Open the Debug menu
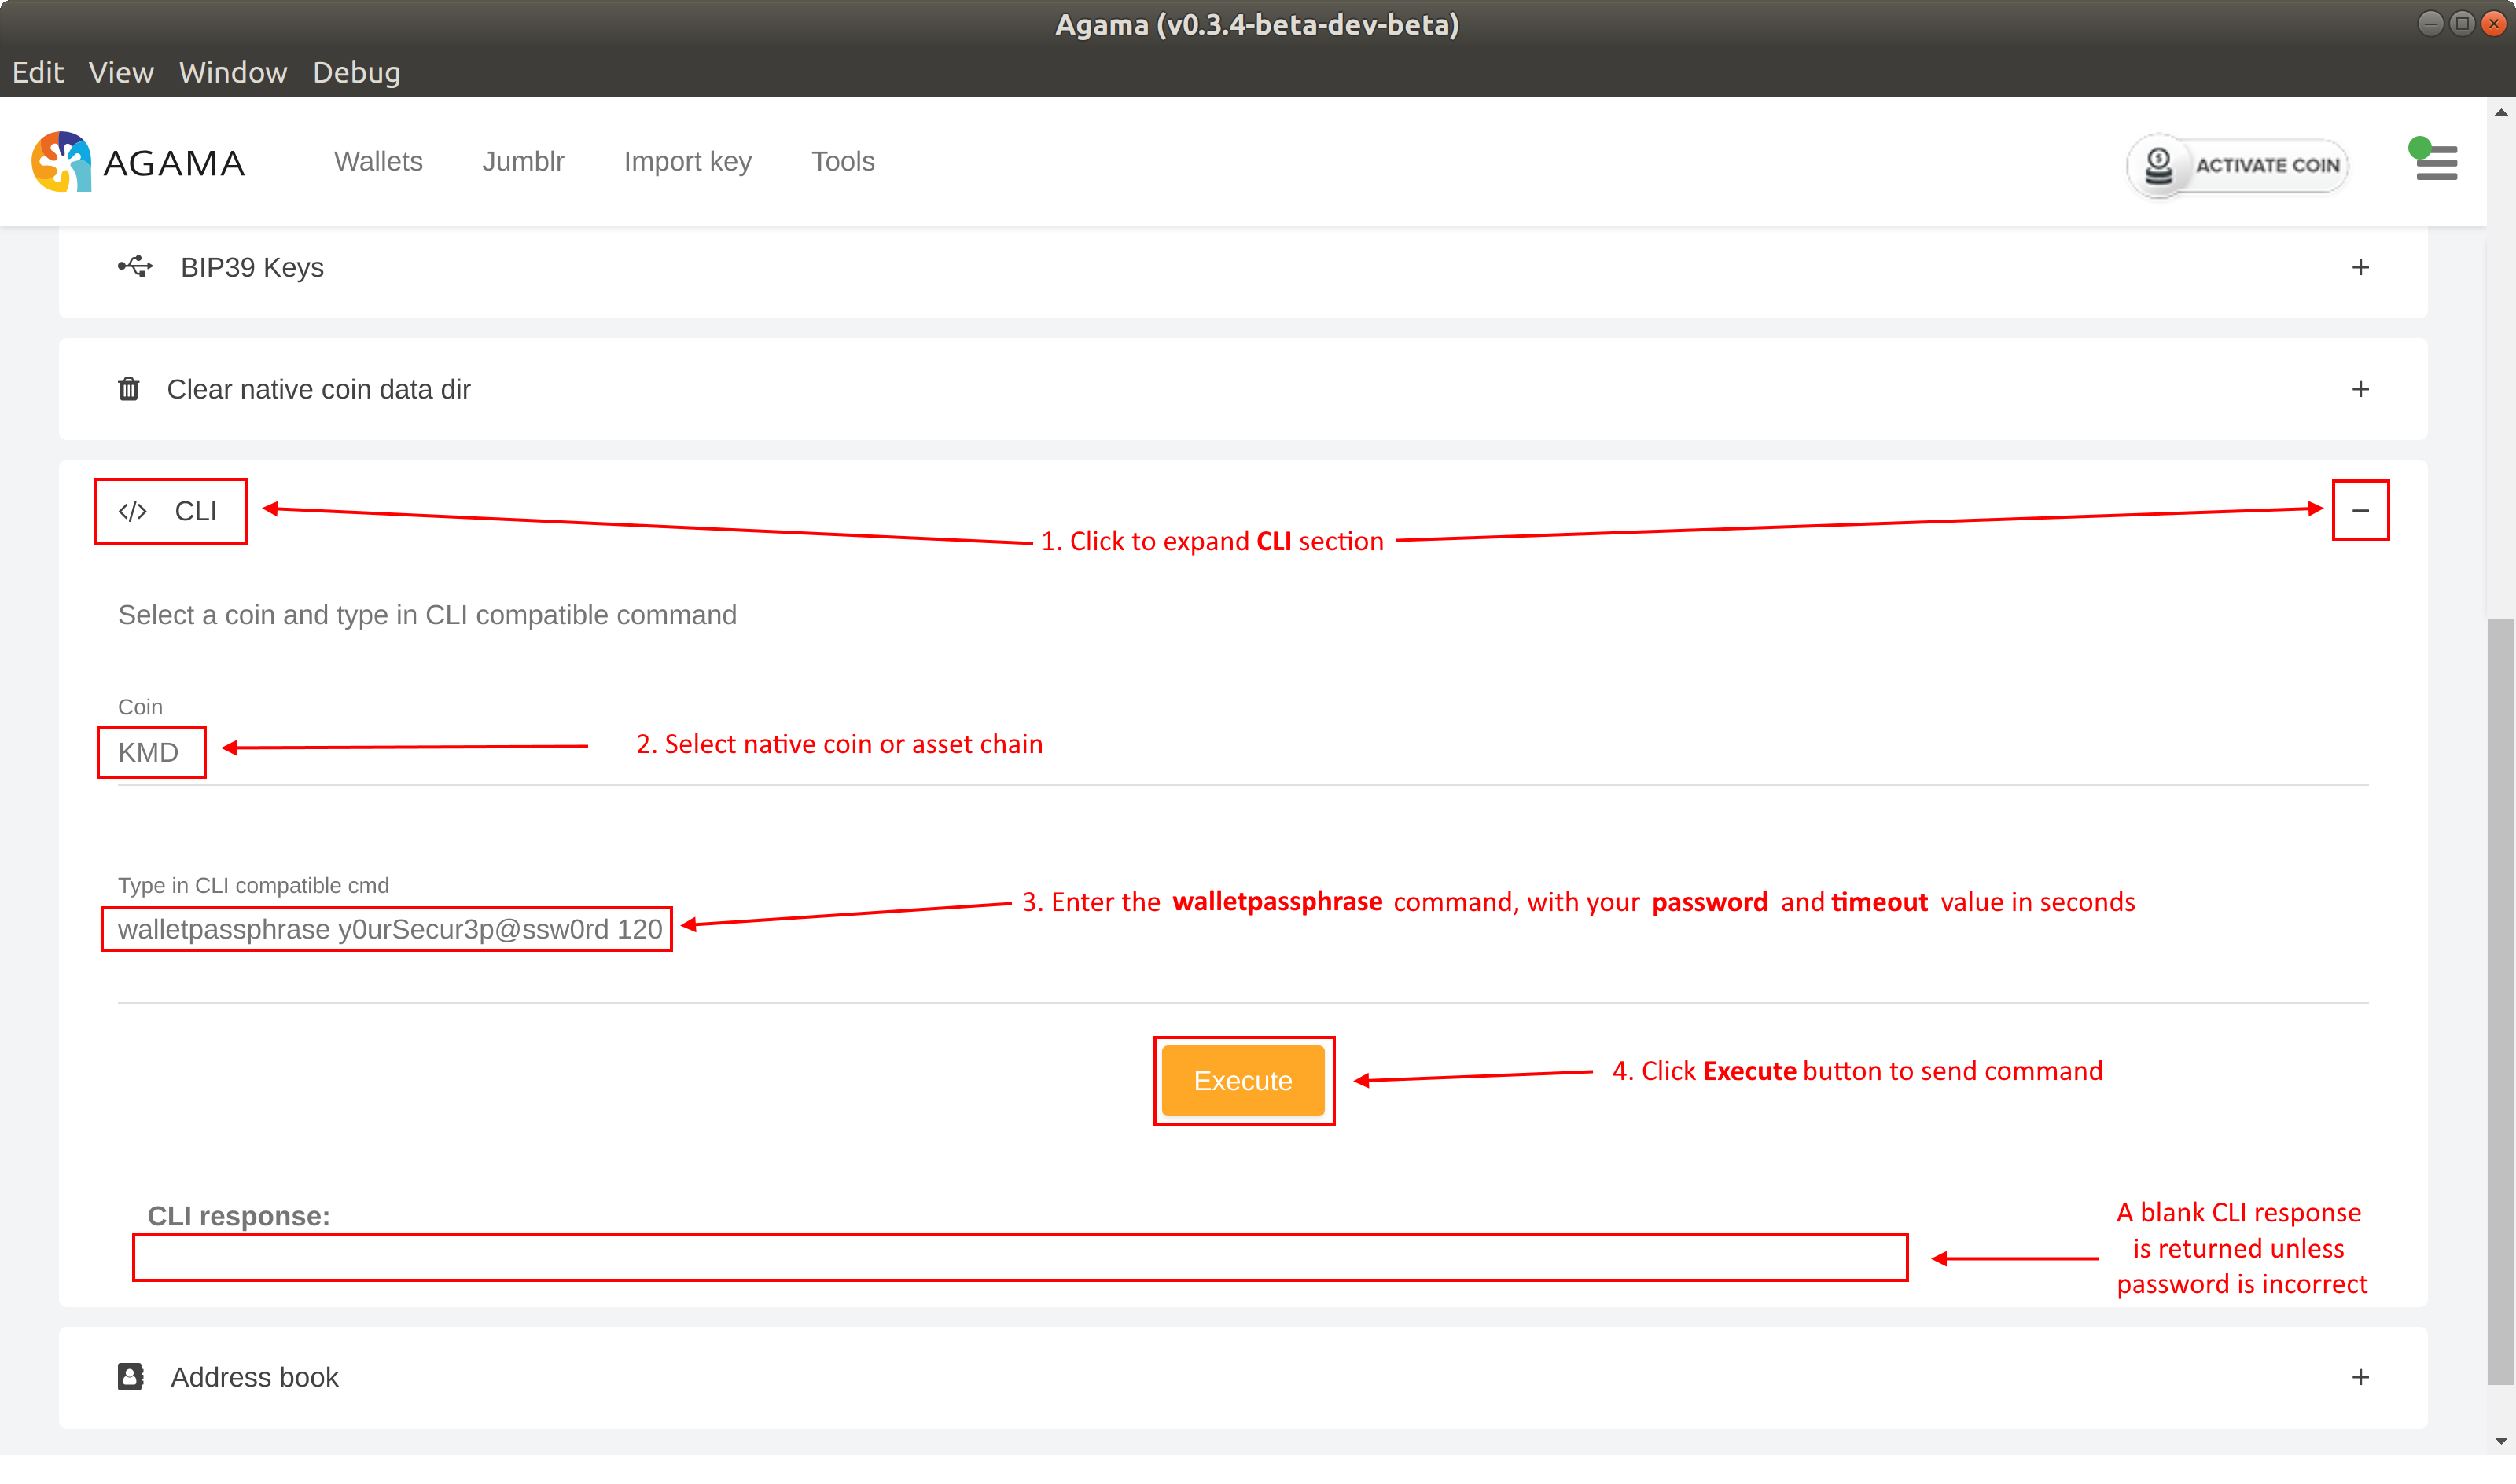2516x1484 pixels. (x=356, y=72)
